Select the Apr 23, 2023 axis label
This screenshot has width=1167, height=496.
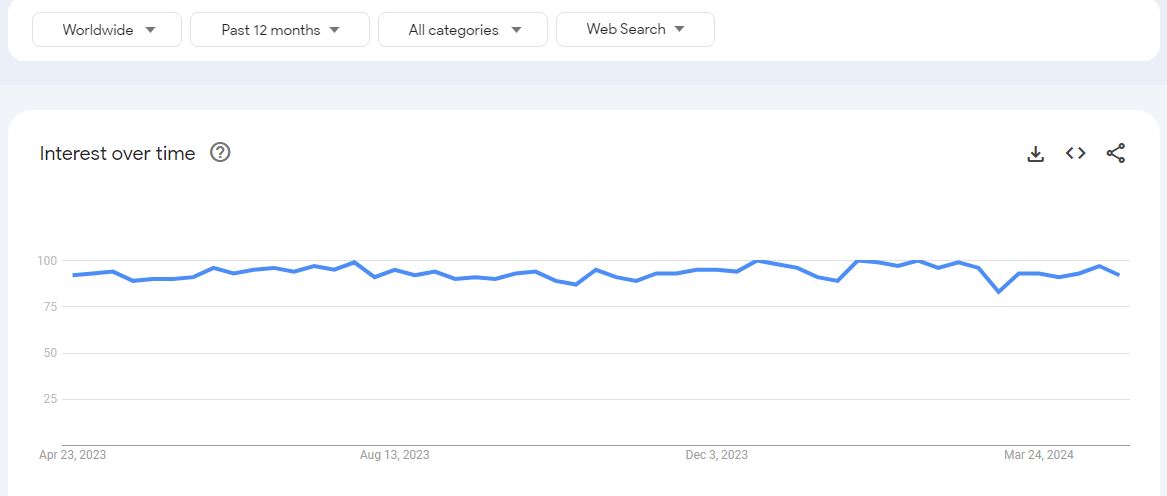tap(72, 454)
